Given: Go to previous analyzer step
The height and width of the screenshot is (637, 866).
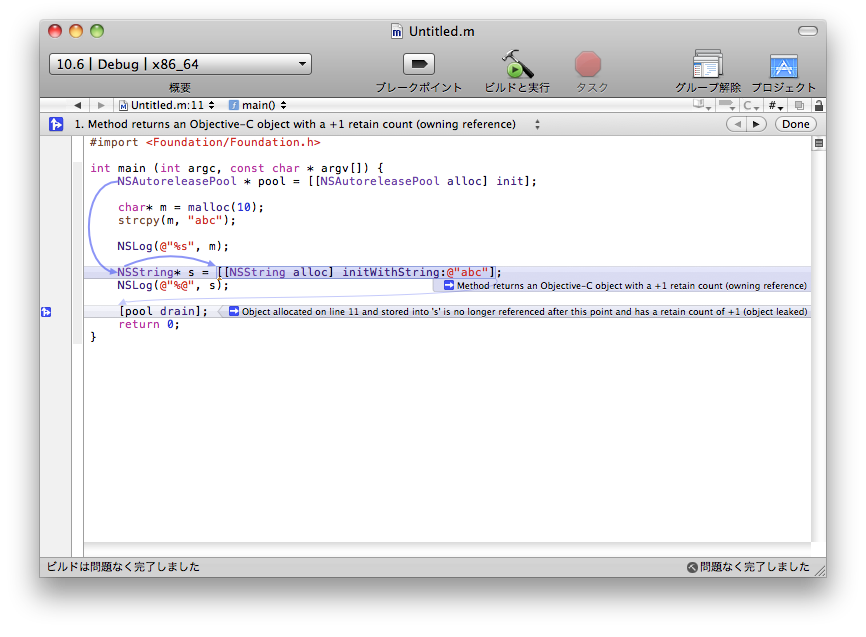Looking at the screenshot, I should 736,124.
